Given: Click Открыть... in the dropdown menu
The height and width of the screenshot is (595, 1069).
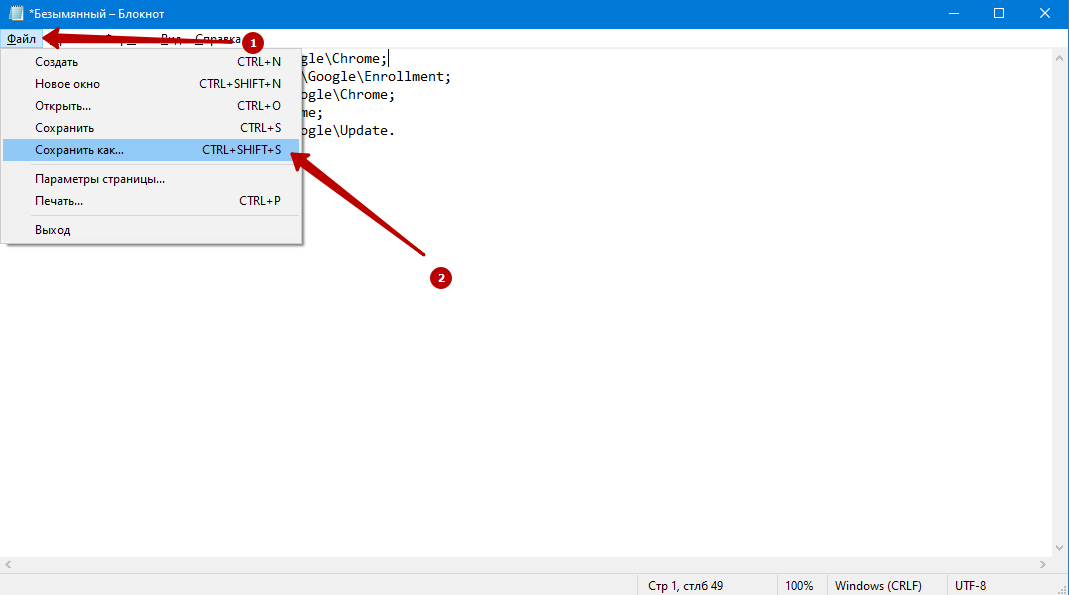Looking at the screenshot, I should [63, 106].
